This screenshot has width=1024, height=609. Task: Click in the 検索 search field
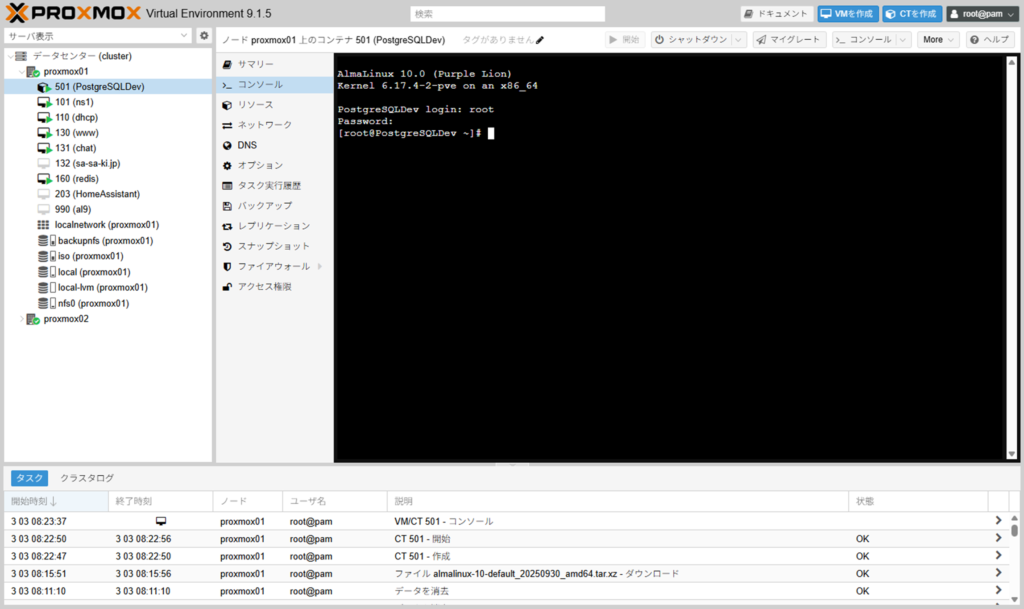(507, 14)
